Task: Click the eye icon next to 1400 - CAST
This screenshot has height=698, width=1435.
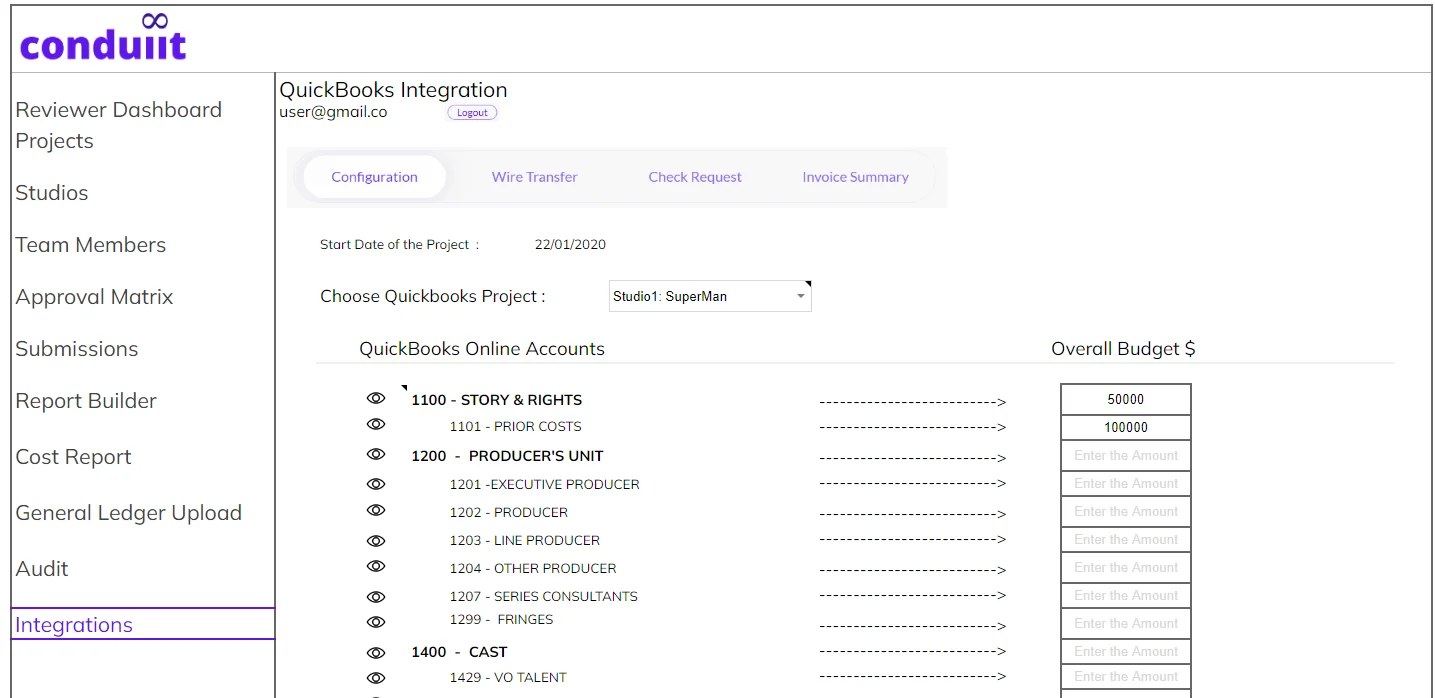Action: (x=376, y=652)
